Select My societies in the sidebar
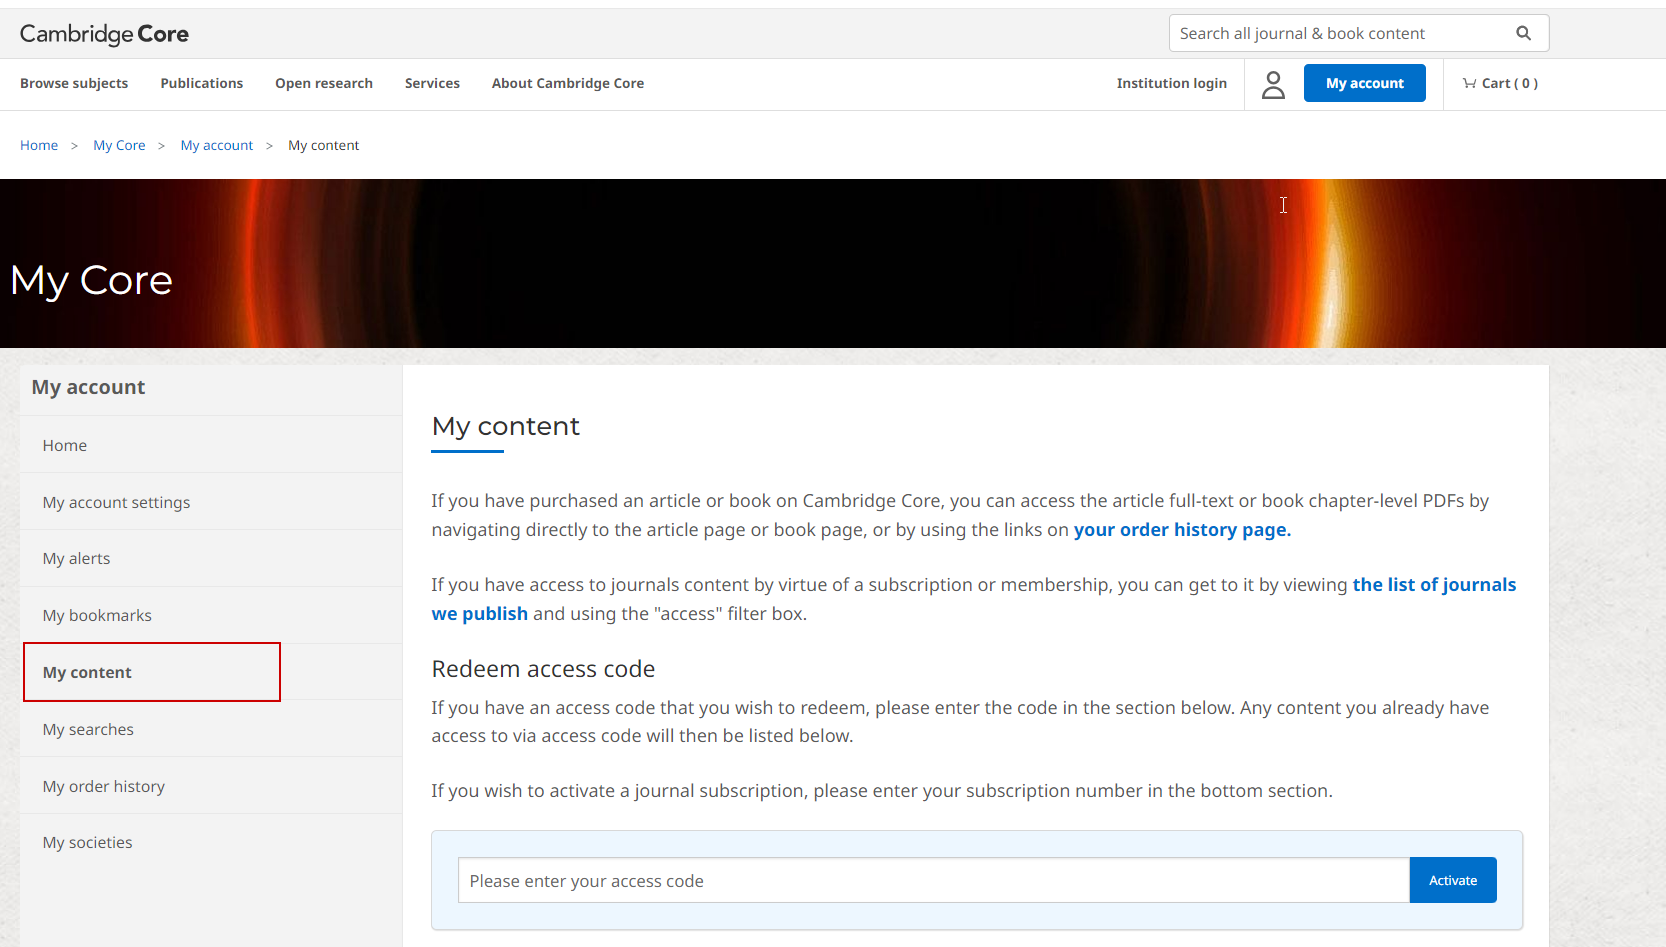Viewport: 1666px width, 947px height. coord(87,842)
